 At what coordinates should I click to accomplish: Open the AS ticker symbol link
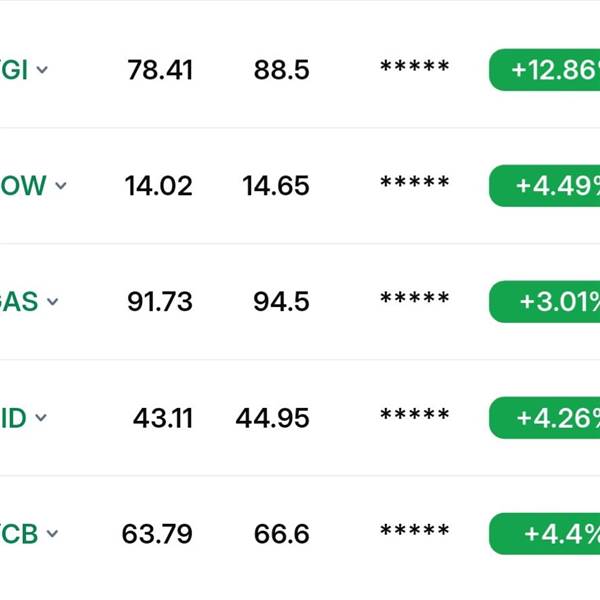coord(19,302)
